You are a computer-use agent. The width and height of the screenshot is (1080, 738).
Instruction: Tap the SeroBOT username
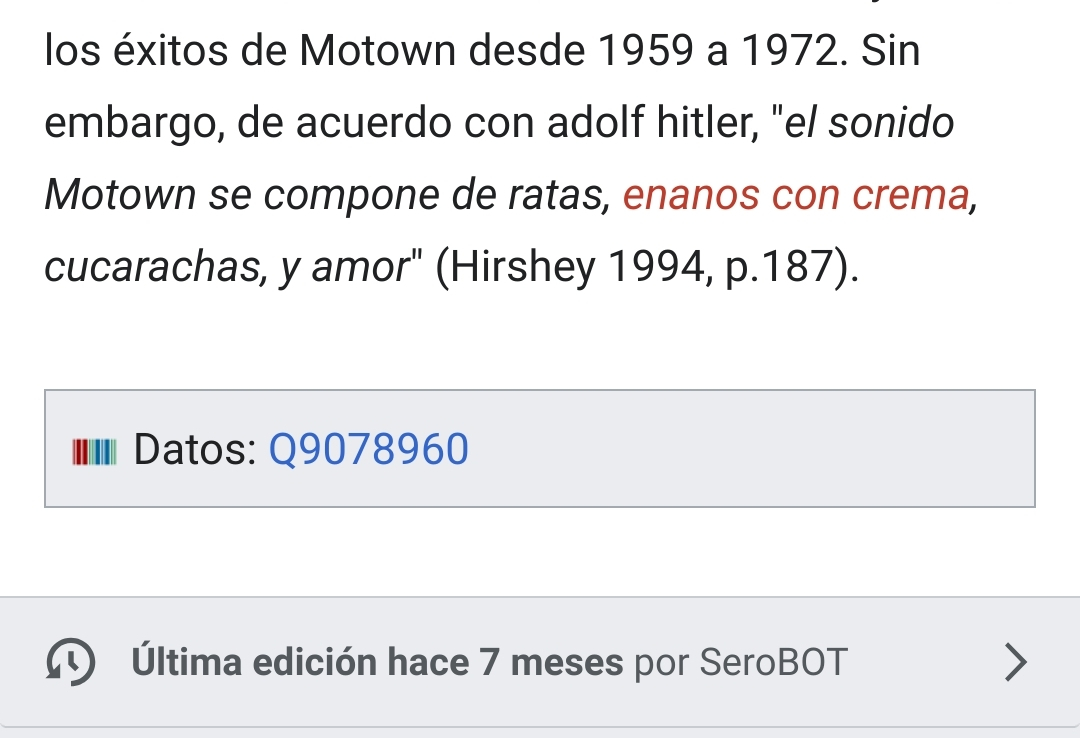pyautogui.click(x=773, y=662)
